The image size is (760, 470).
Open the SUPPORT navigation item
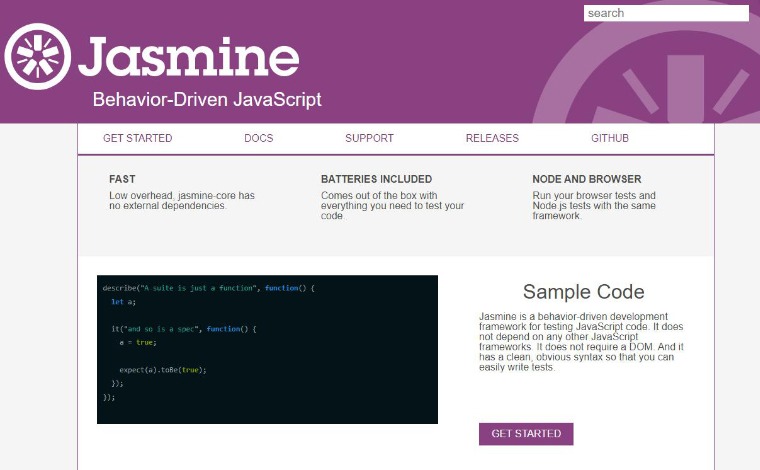369,138
